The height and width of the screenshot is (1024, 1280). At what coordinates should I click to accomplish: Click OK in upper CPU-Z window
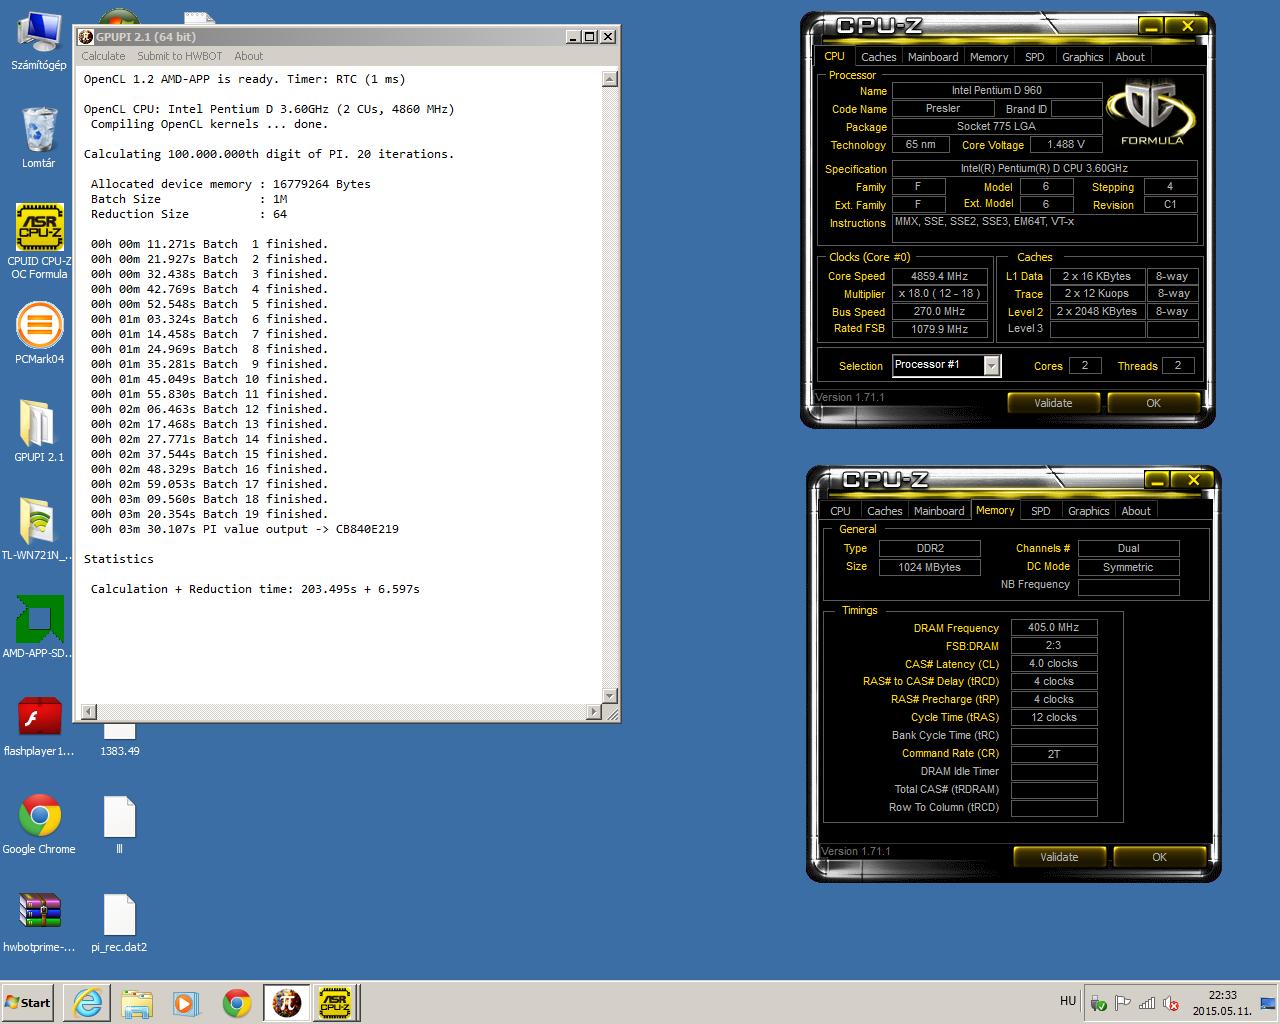(1153, 403)
